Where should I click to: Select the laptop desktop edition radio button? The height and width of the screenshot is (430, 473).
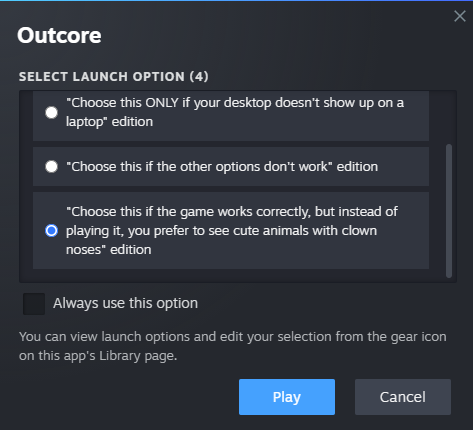pos(51,112)
